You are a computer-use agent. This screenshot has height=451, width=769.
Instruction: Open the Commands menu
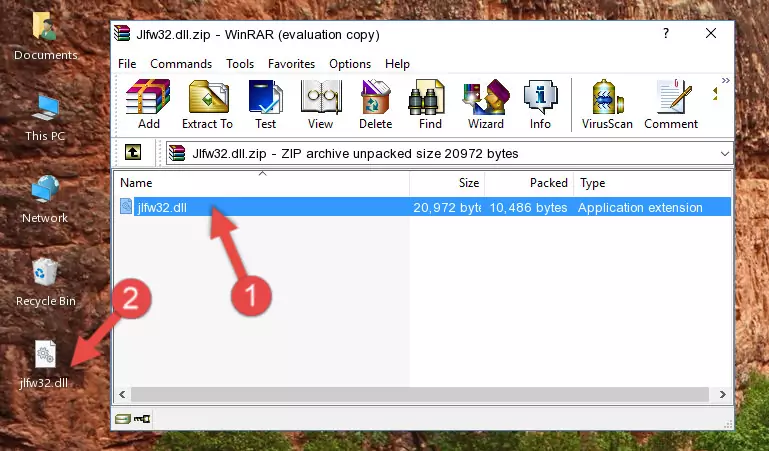(x=181, y=64)
